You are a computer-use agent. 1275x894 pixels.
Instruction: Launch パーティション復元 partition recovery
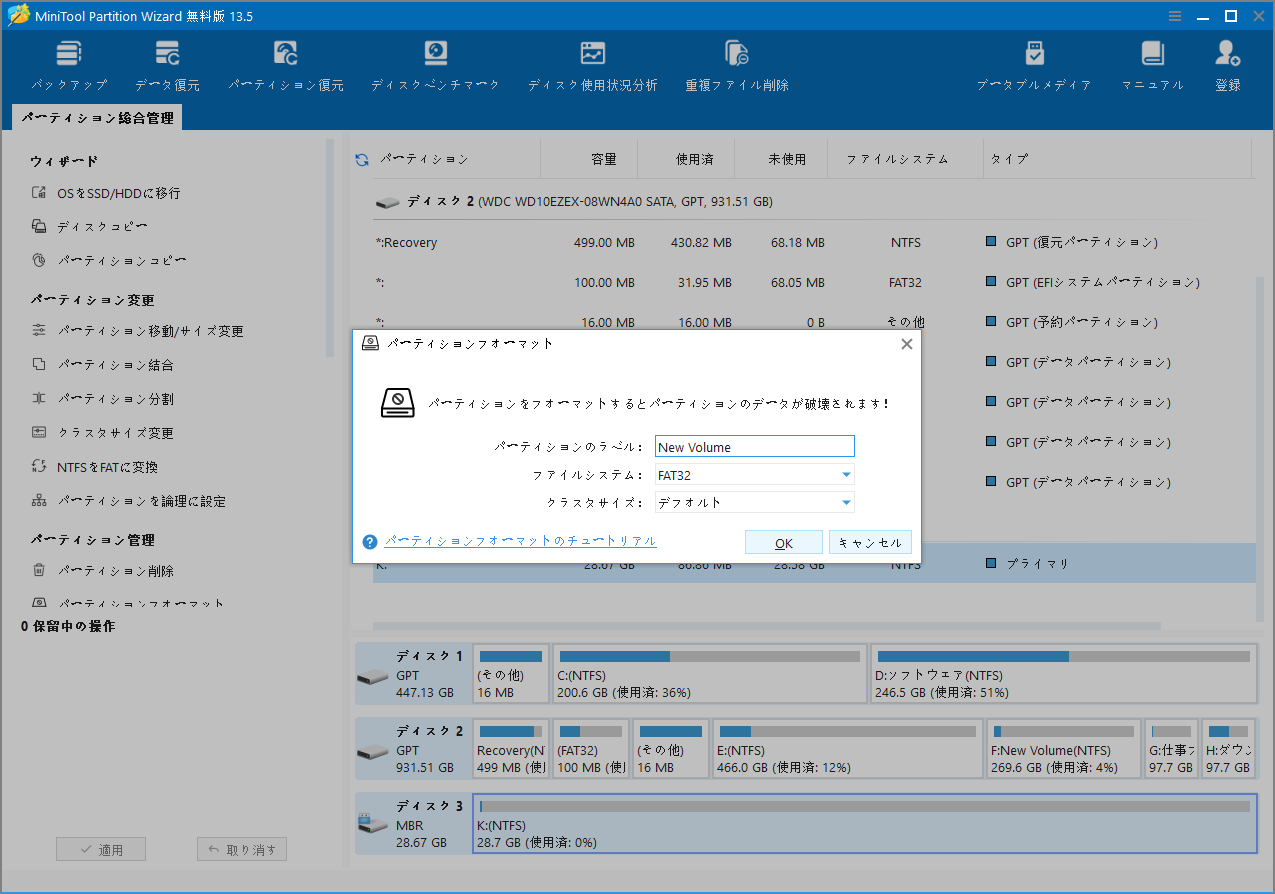pos(285,63)
